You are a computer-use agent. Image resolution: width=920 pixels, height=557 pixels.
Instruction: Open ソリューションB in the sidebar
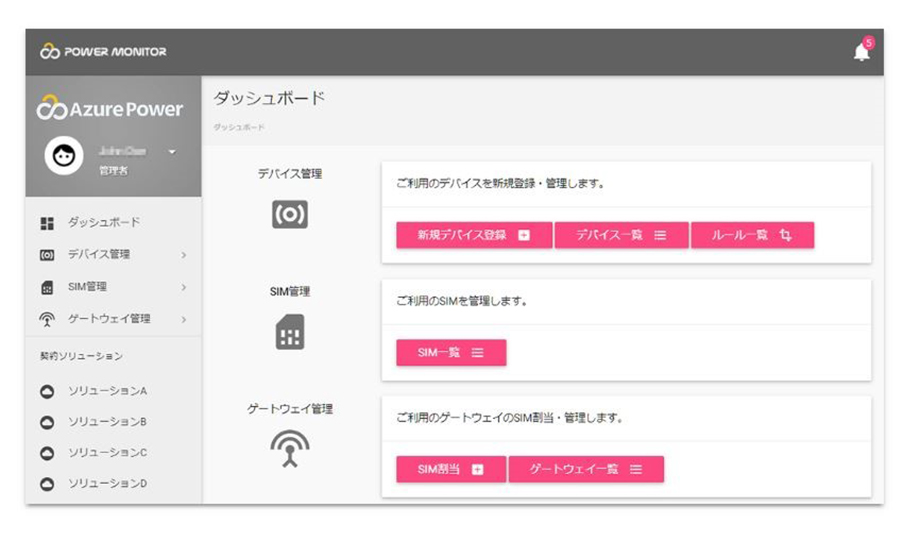click(x=107, y=422)
